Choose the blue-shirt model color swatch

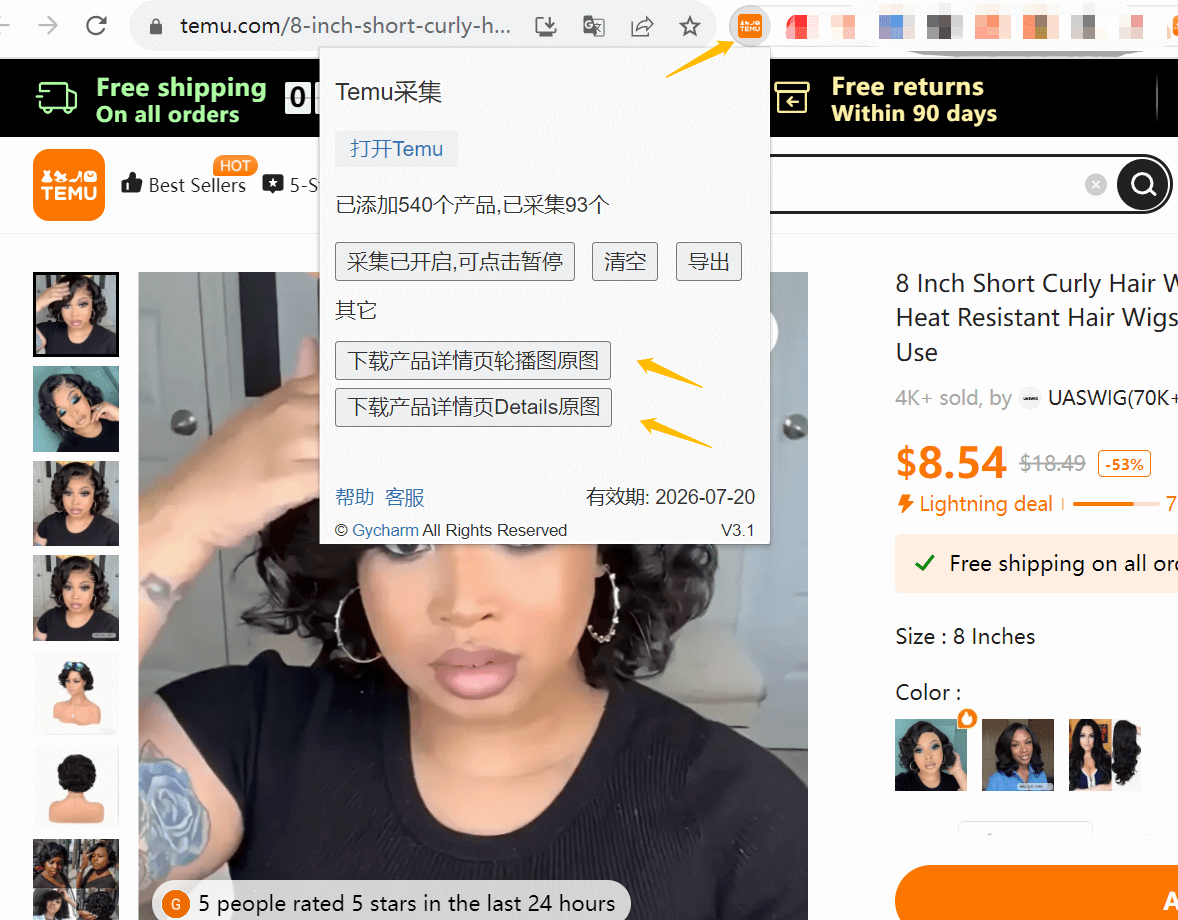pyautogui.click(x=1018, y=755)
